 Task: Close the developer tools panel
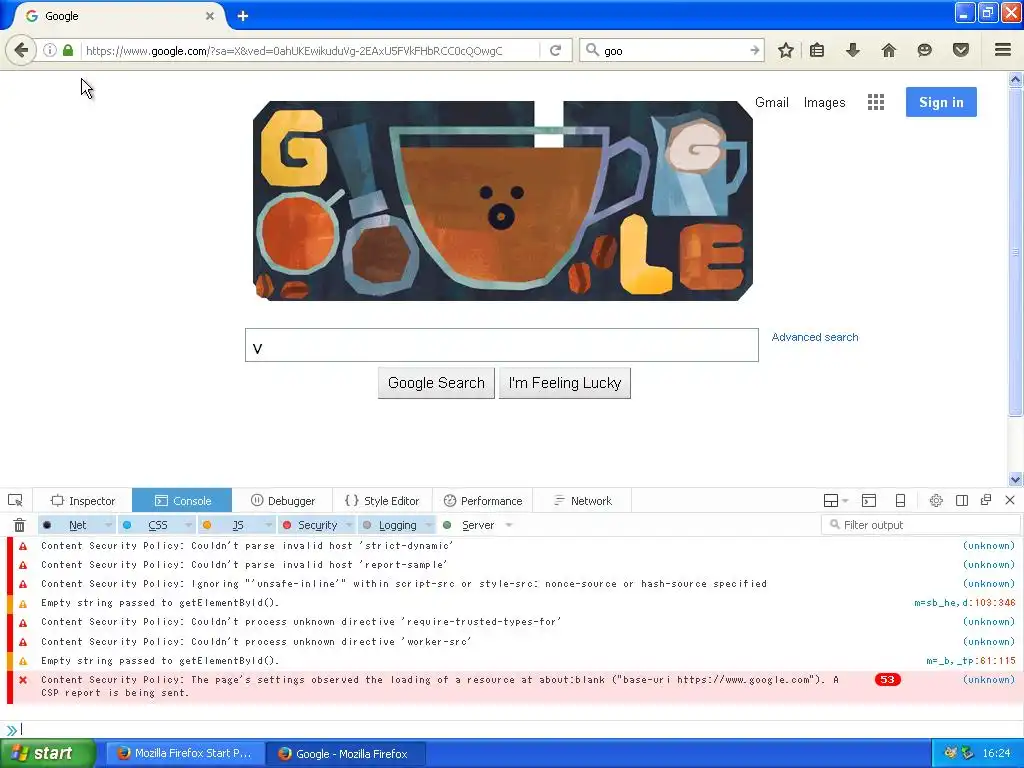click(x=1010, y=500)
